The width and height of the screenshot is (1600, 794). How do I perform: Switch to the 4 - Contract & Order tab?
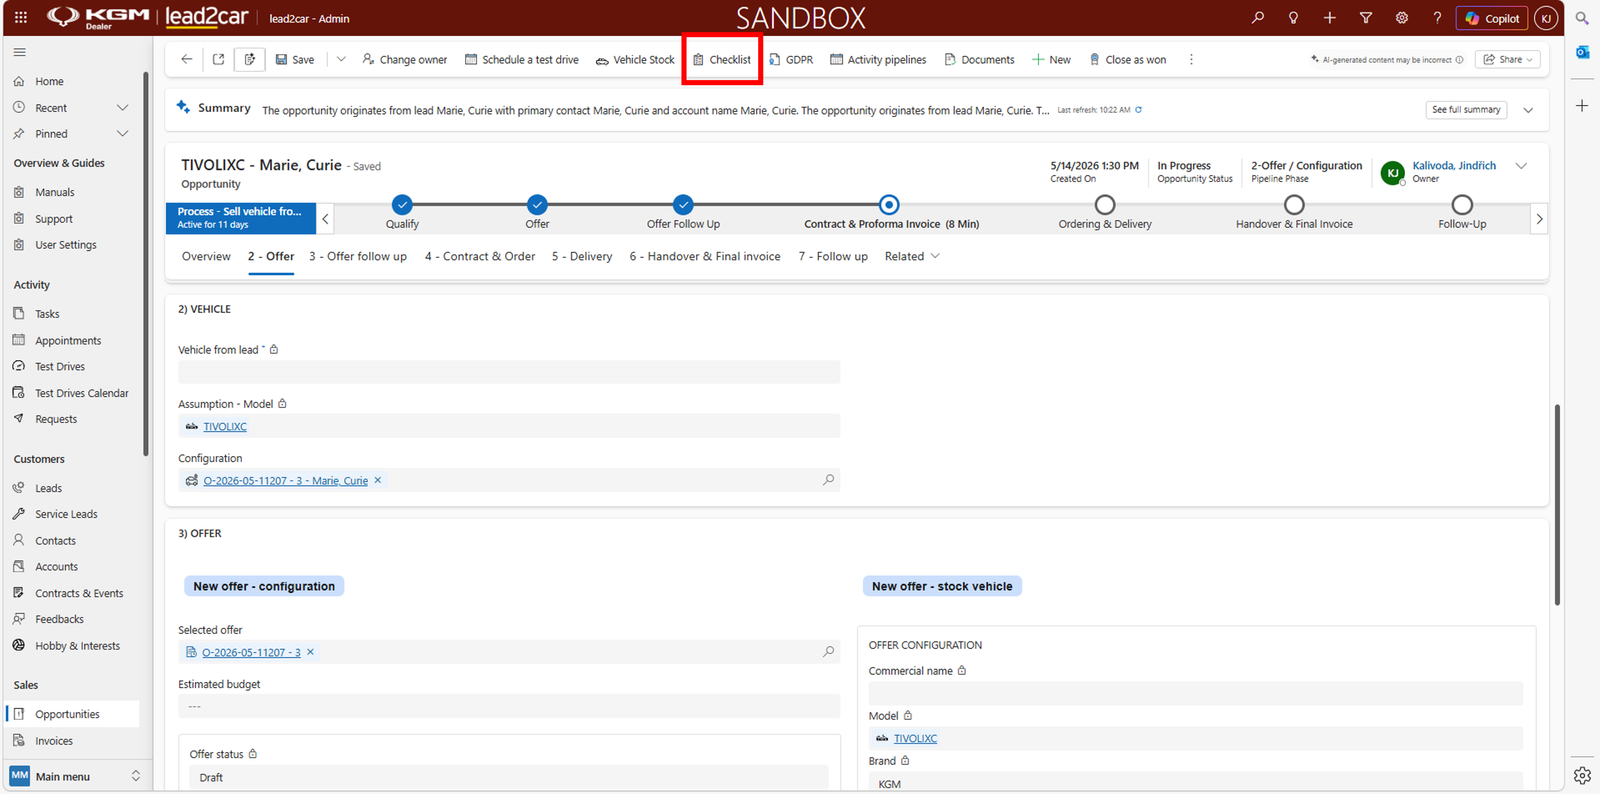point(480,257)
